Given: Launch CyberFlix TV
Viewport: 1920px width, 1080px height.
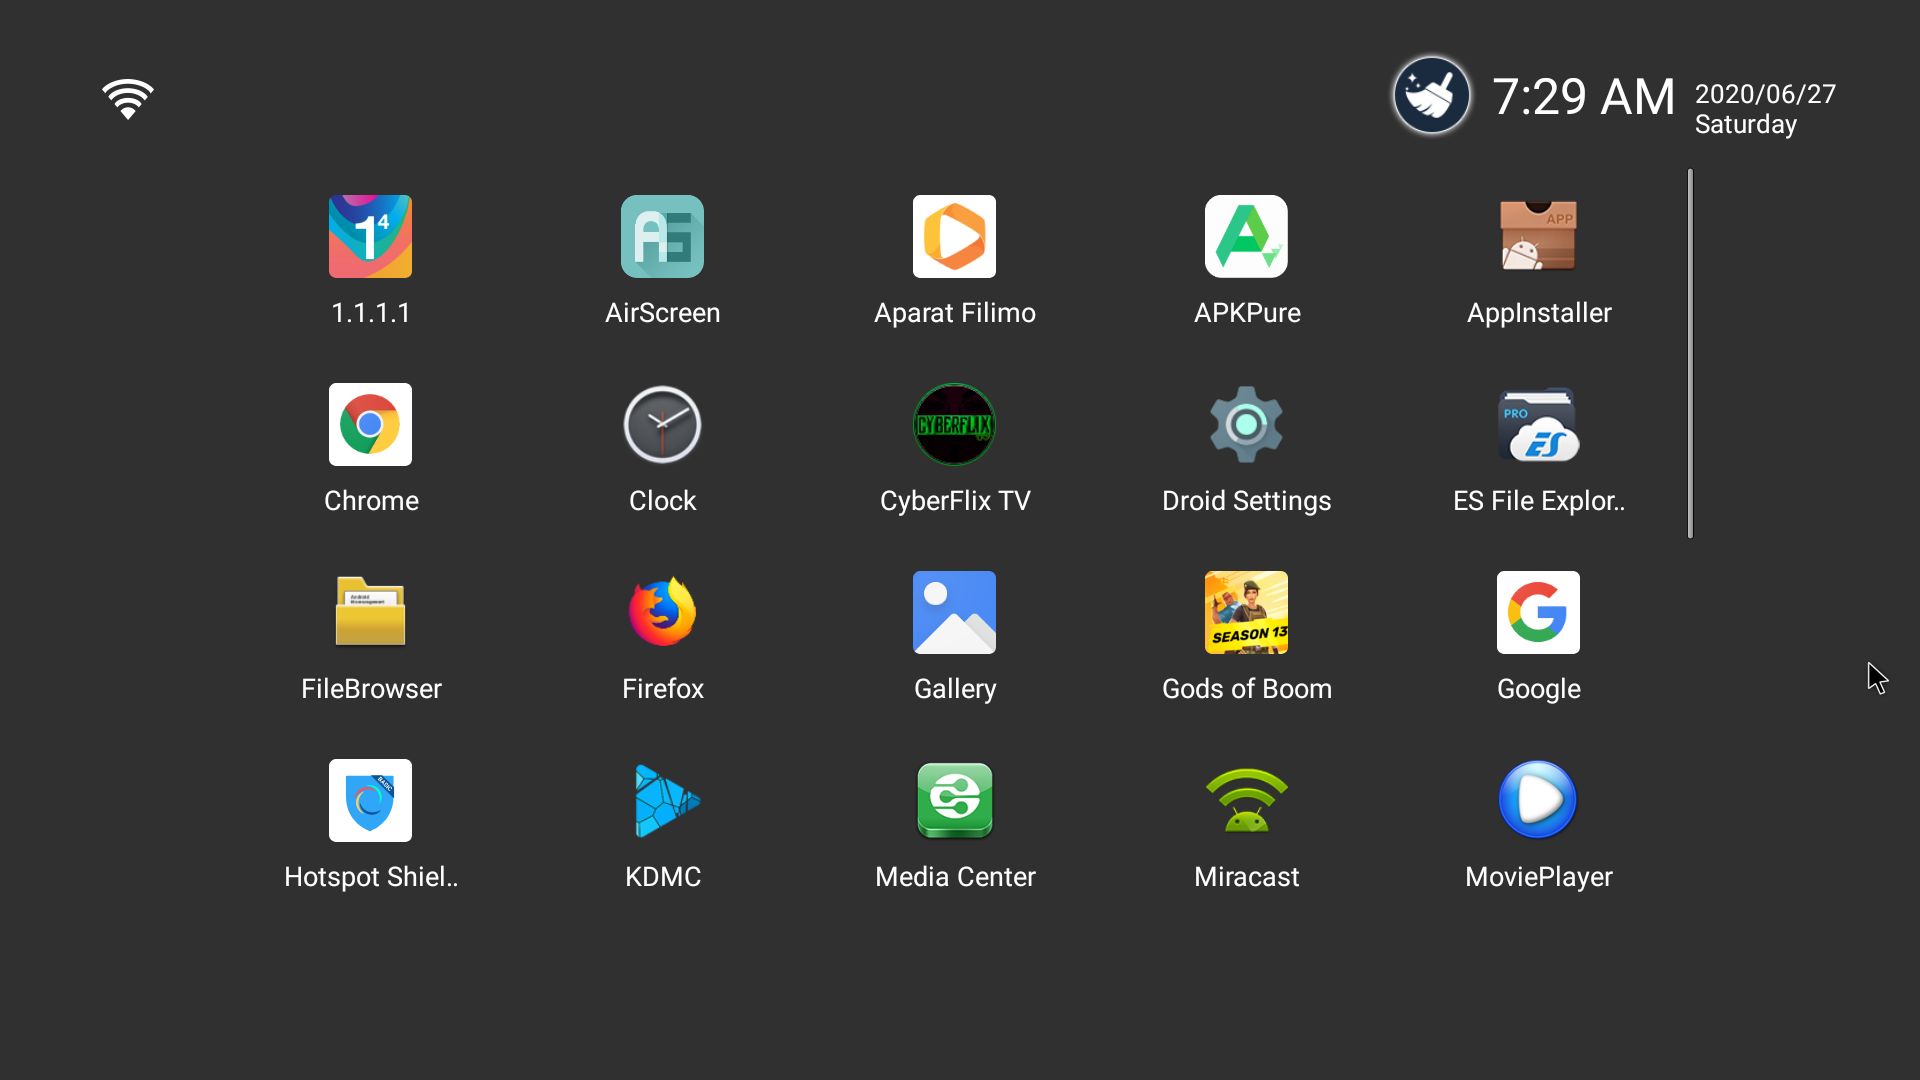Looking at the screenshot, I should tap(954, 425).
